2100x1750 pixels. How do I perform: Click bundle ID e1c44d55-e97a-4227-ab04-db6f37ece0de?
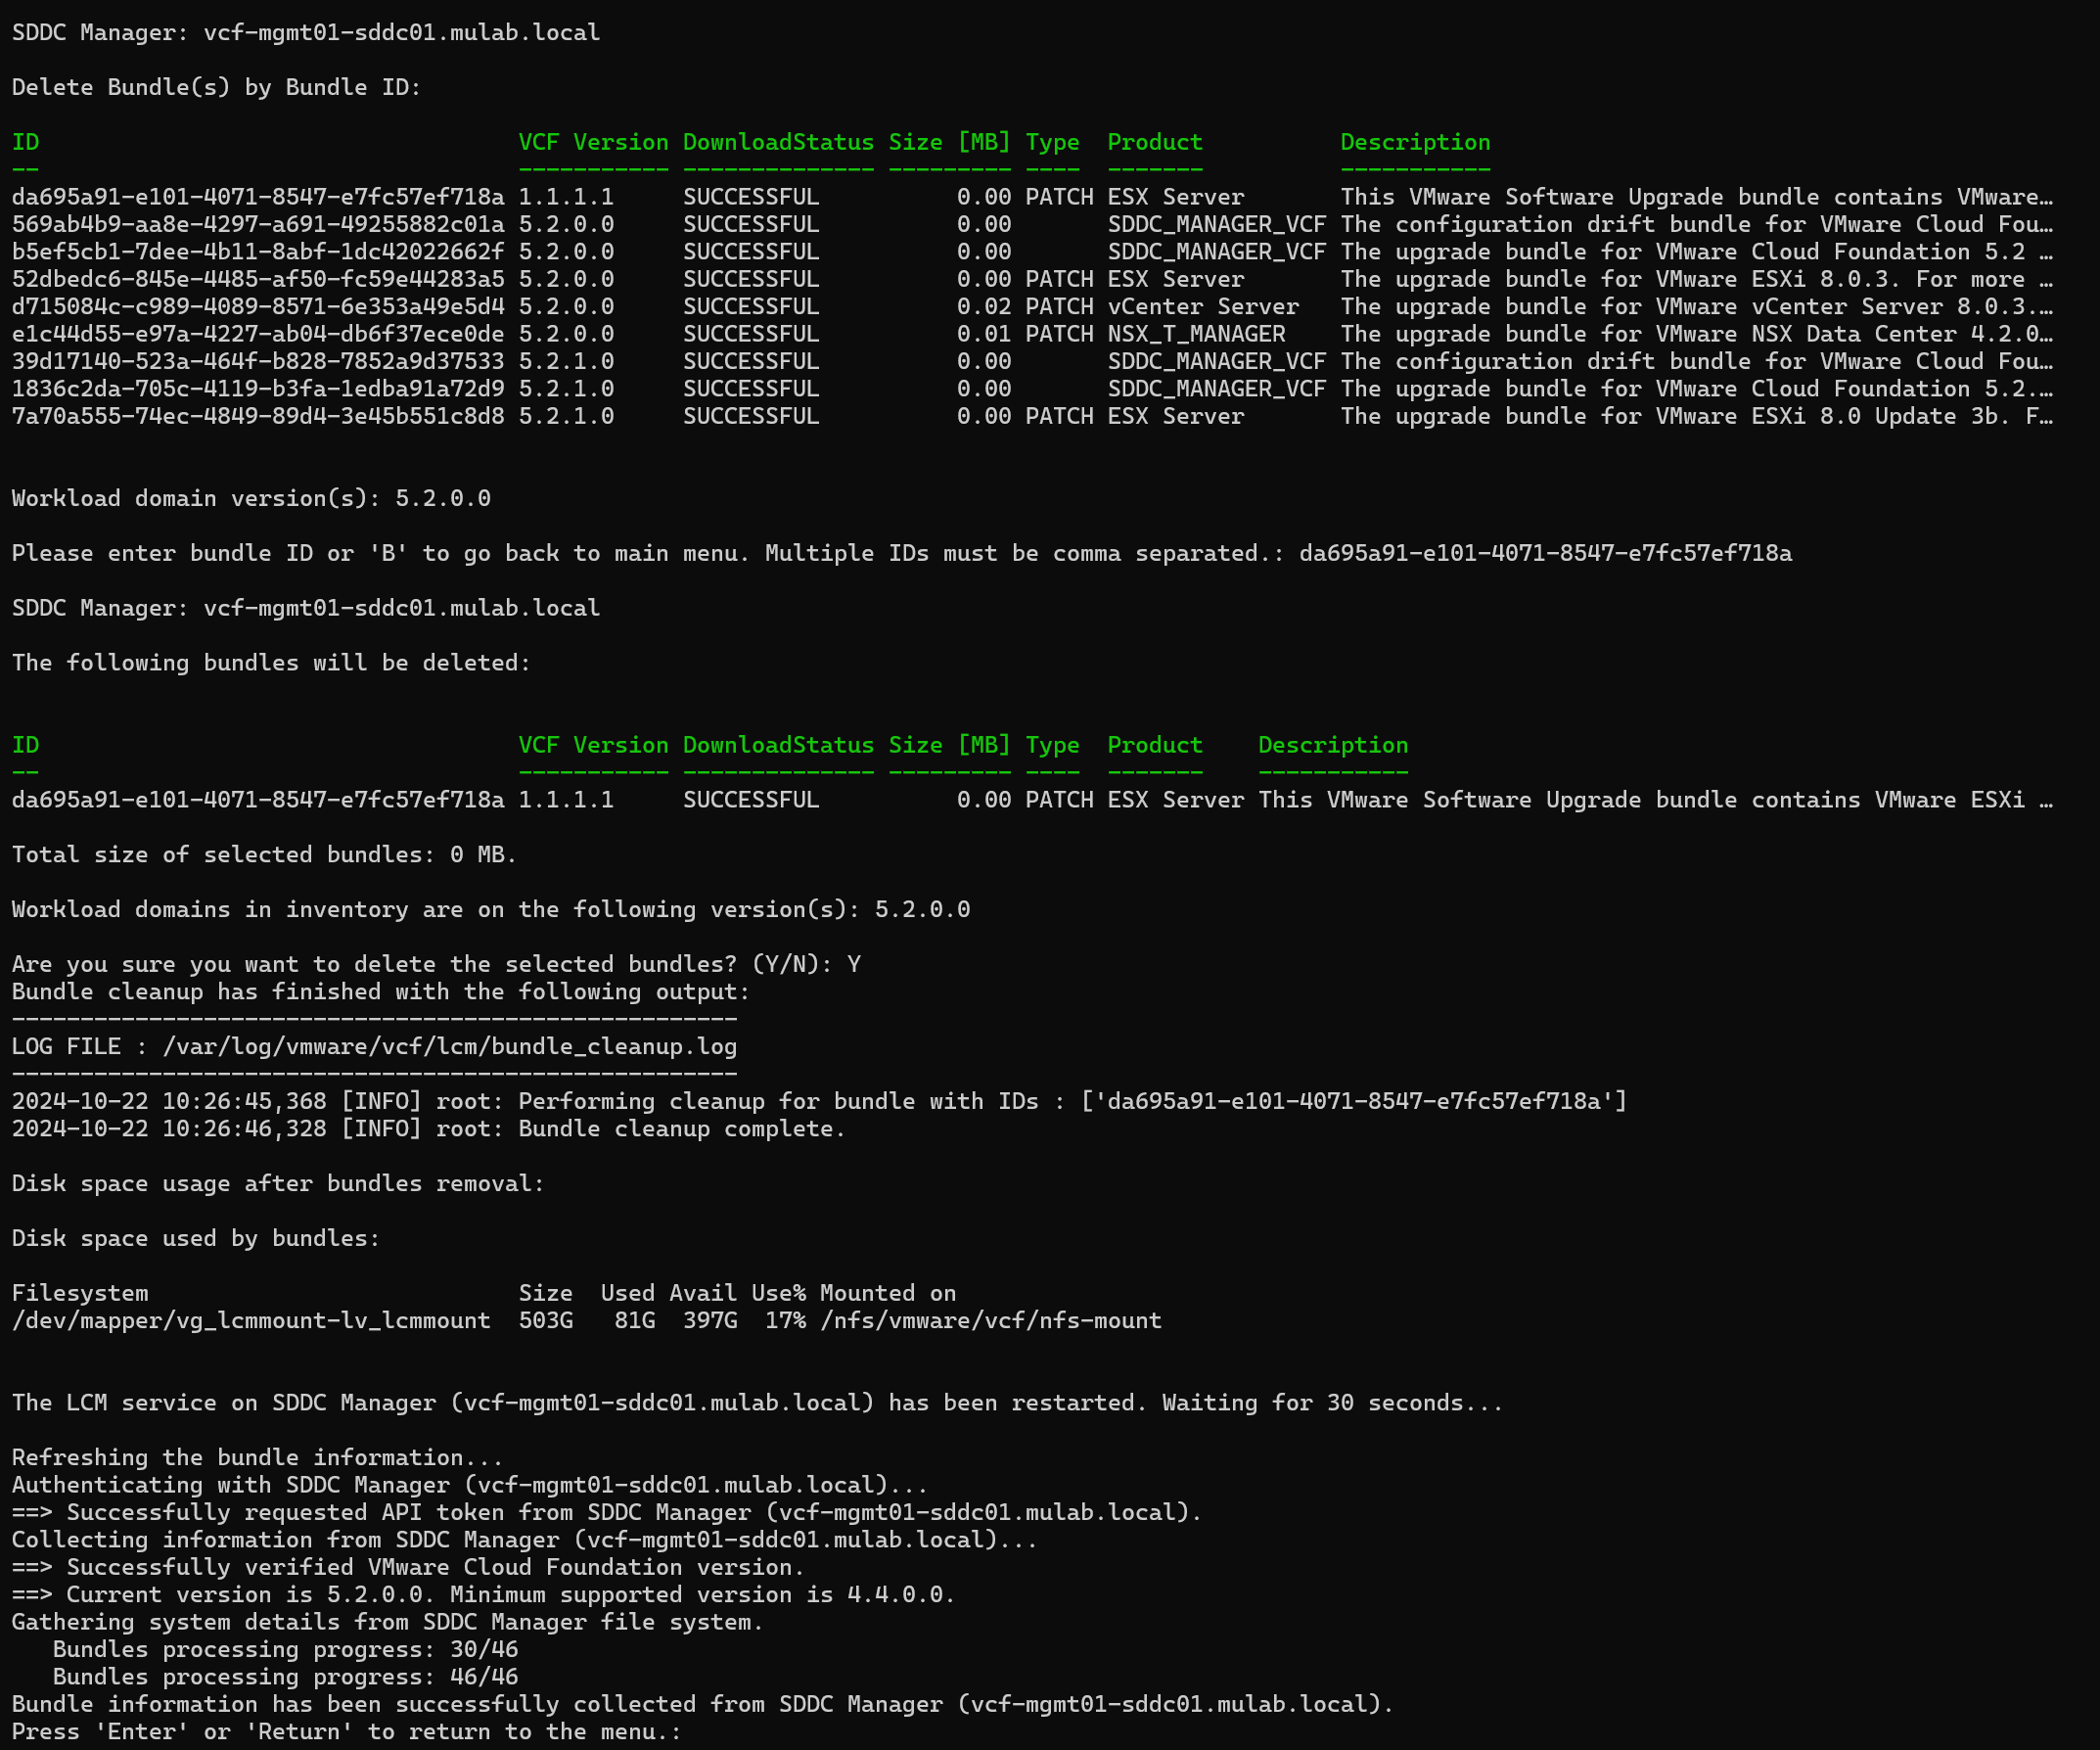coord(258,334)
